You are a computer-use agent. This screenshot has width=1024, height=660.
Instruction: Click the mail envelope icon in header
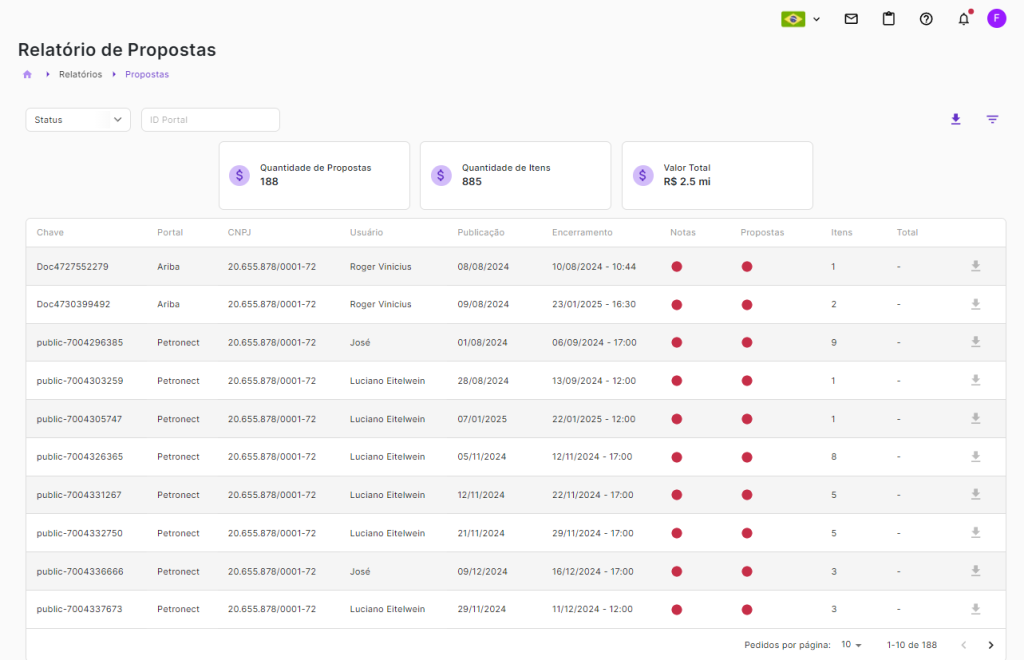(851, 19)
